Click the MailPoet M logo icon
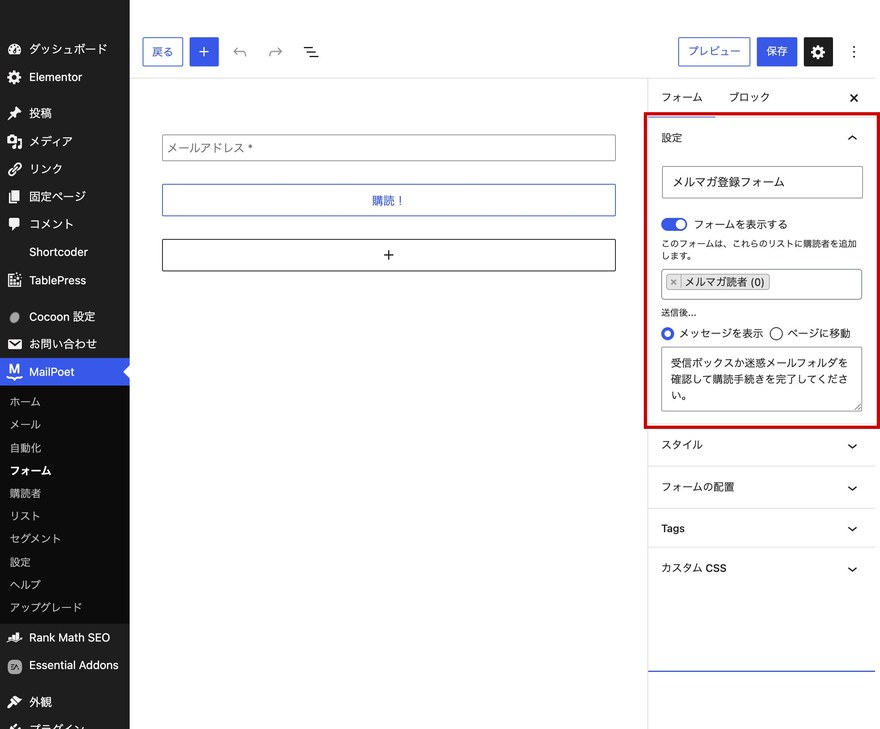This screenshot has height=729, width=880. click(15, 372)
